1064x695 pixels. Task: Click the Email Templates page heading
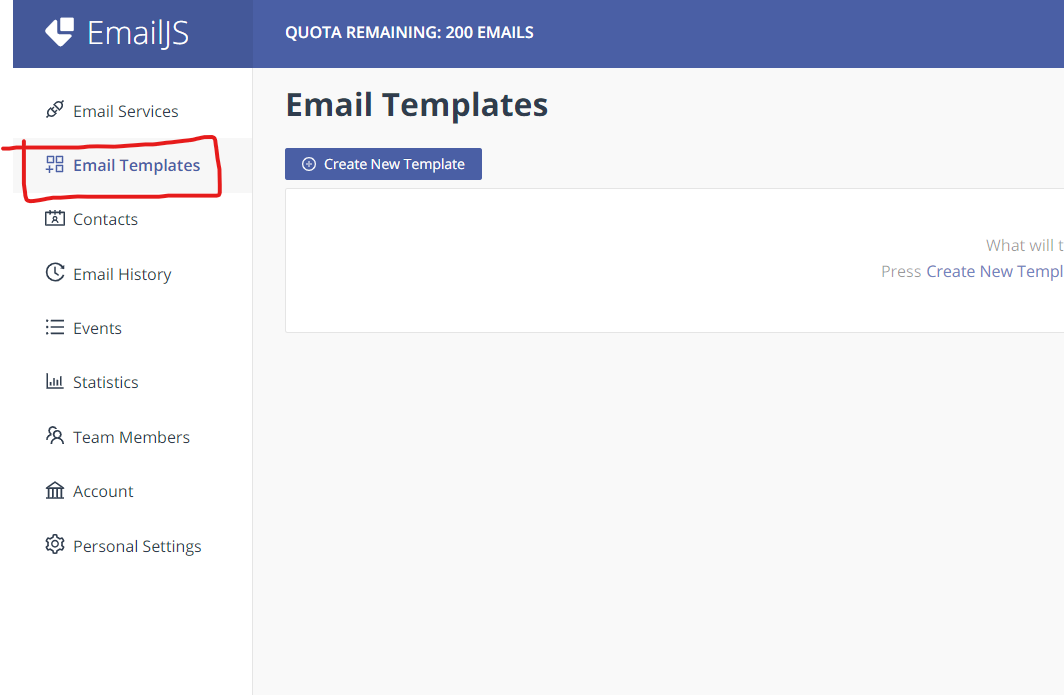coord(417,105)
